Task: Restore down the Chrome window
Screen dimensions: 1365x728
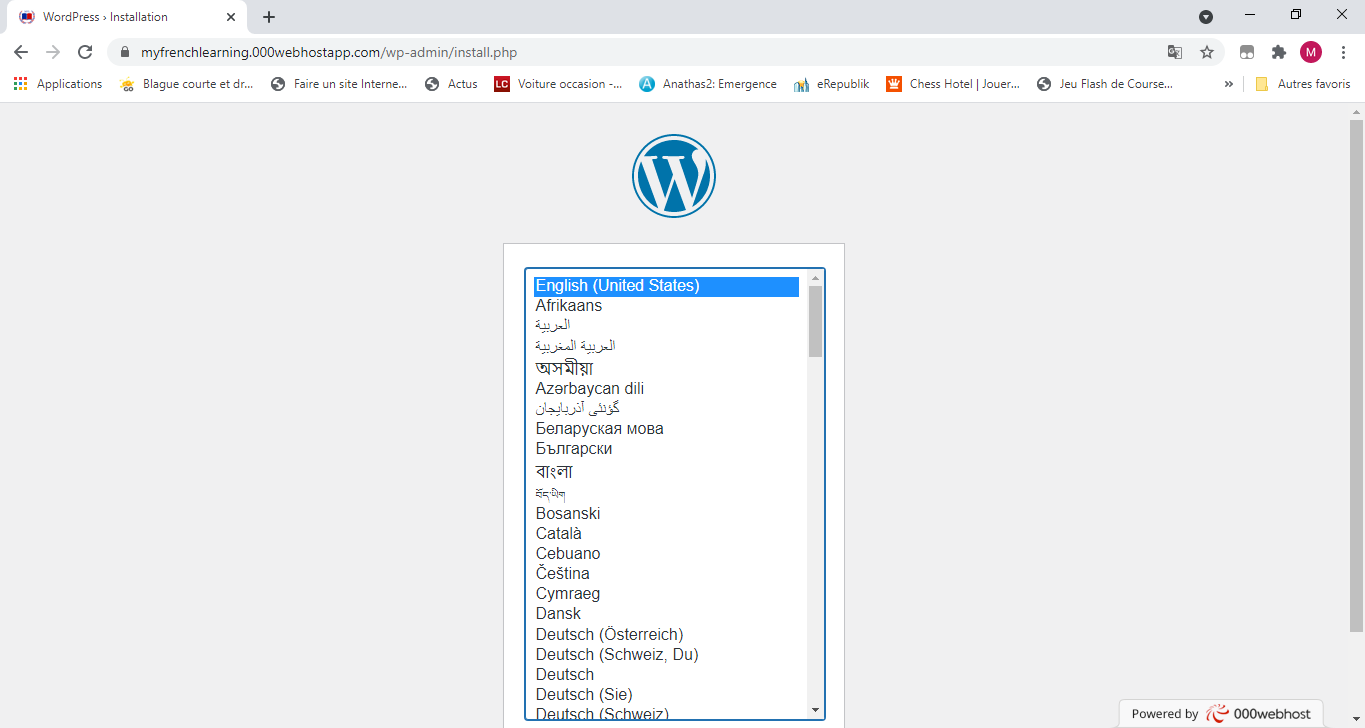Action: point(1296,15)
